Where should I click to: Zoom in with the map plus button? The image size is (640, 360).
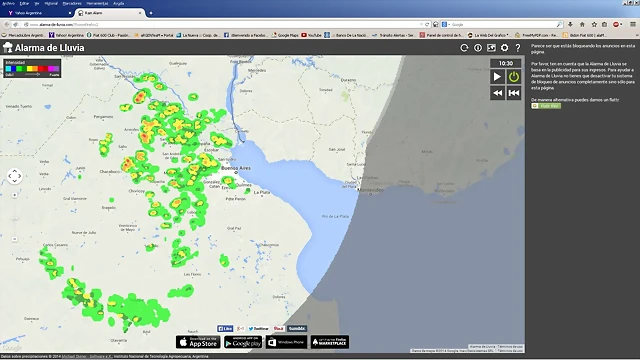tap(15, 195)
